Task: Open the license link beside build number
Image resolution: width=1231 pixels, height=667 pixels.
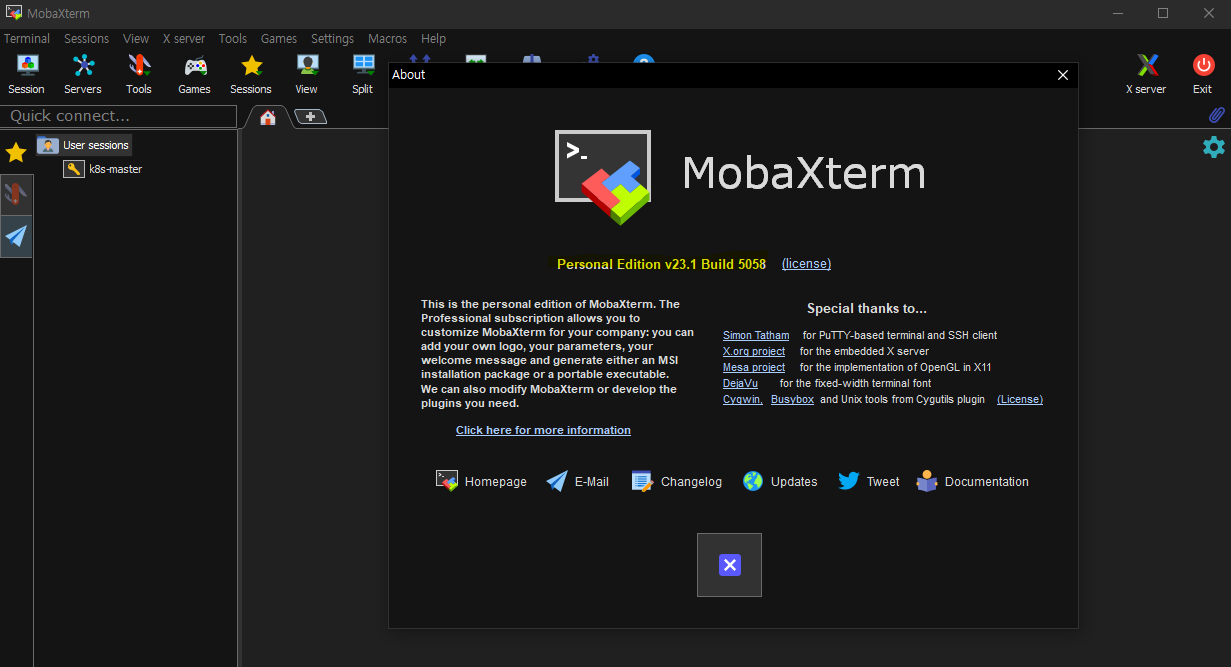Action: point(806,264)
